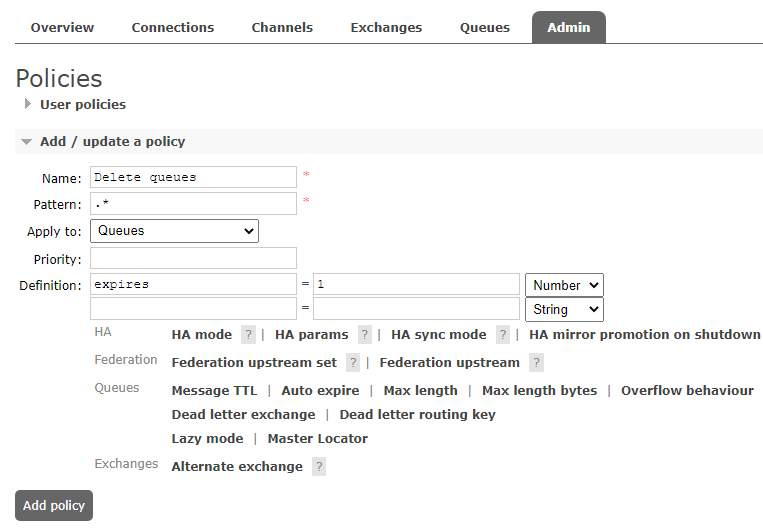The image size is (763, 528).
Task: Go to the Exchanges tab
Action: click(386, 28)
